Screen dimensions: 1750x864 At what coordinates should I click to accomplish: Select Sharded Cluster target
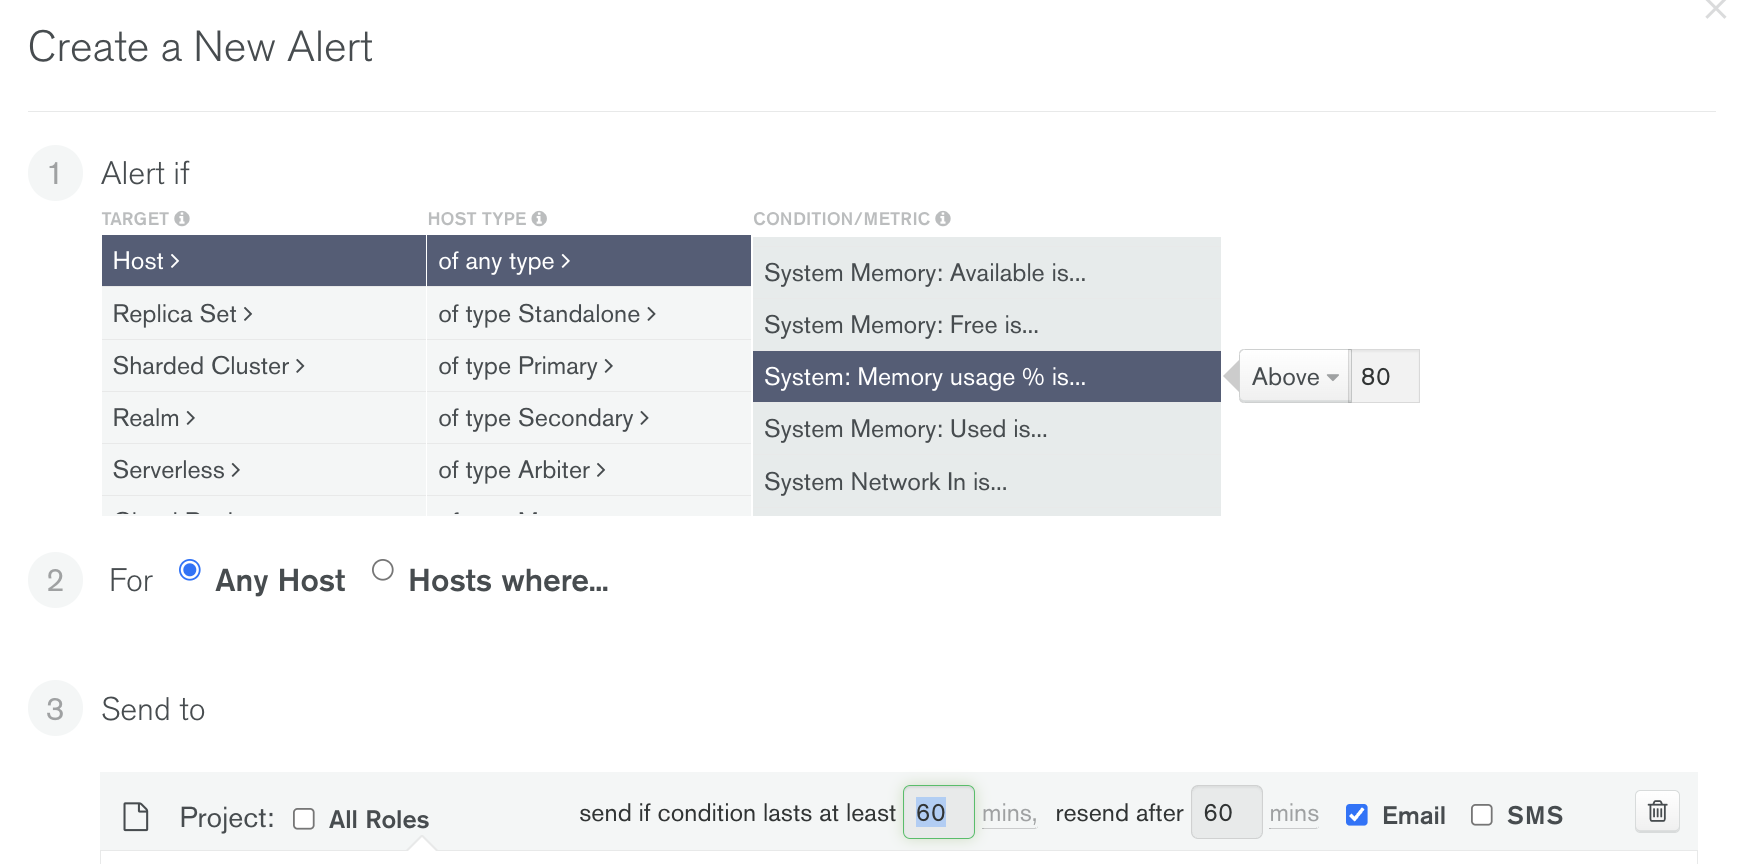point(208,366)
